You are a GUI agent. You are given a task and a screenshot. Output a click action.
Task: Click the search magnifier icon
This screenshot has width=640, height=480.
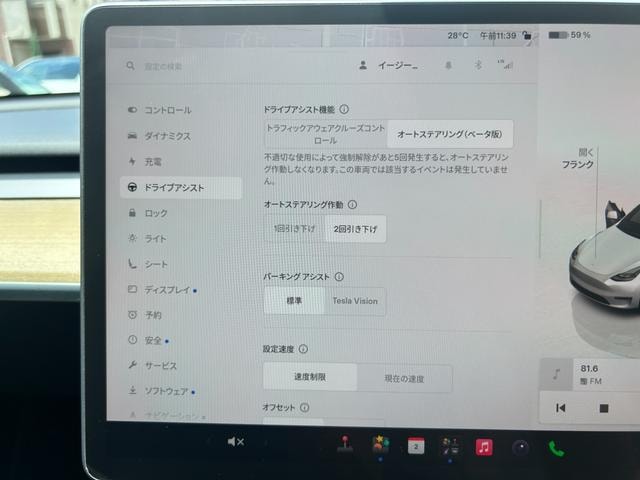click(x=131, y=65)
